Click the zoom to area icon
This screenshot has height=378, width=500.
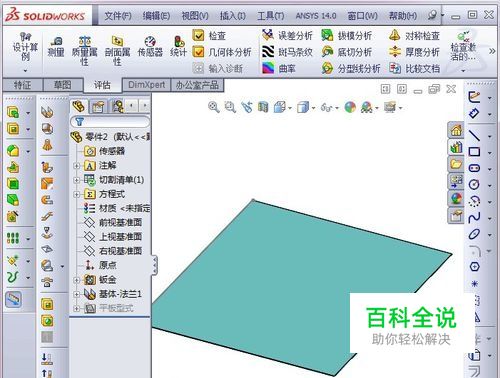[x=230, y=107]
